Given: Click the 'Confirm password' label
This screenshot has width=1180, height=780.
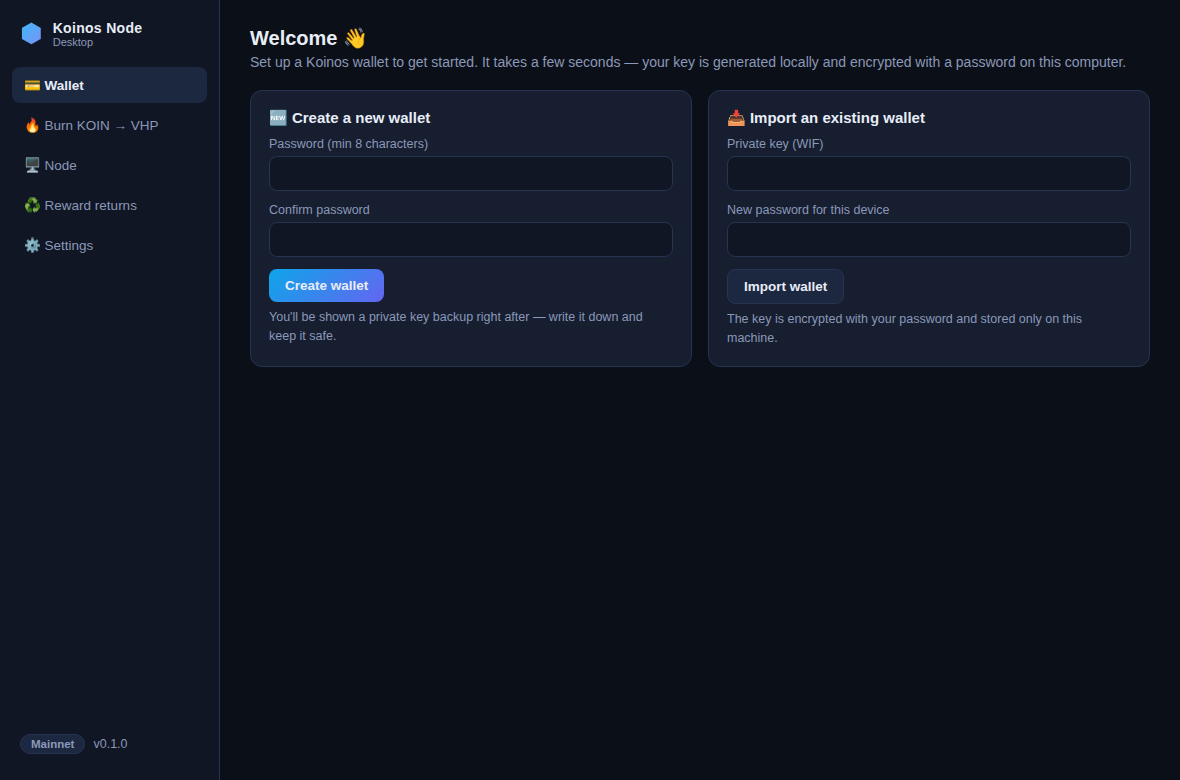Looking at the screenshot, I should [319, 209].
